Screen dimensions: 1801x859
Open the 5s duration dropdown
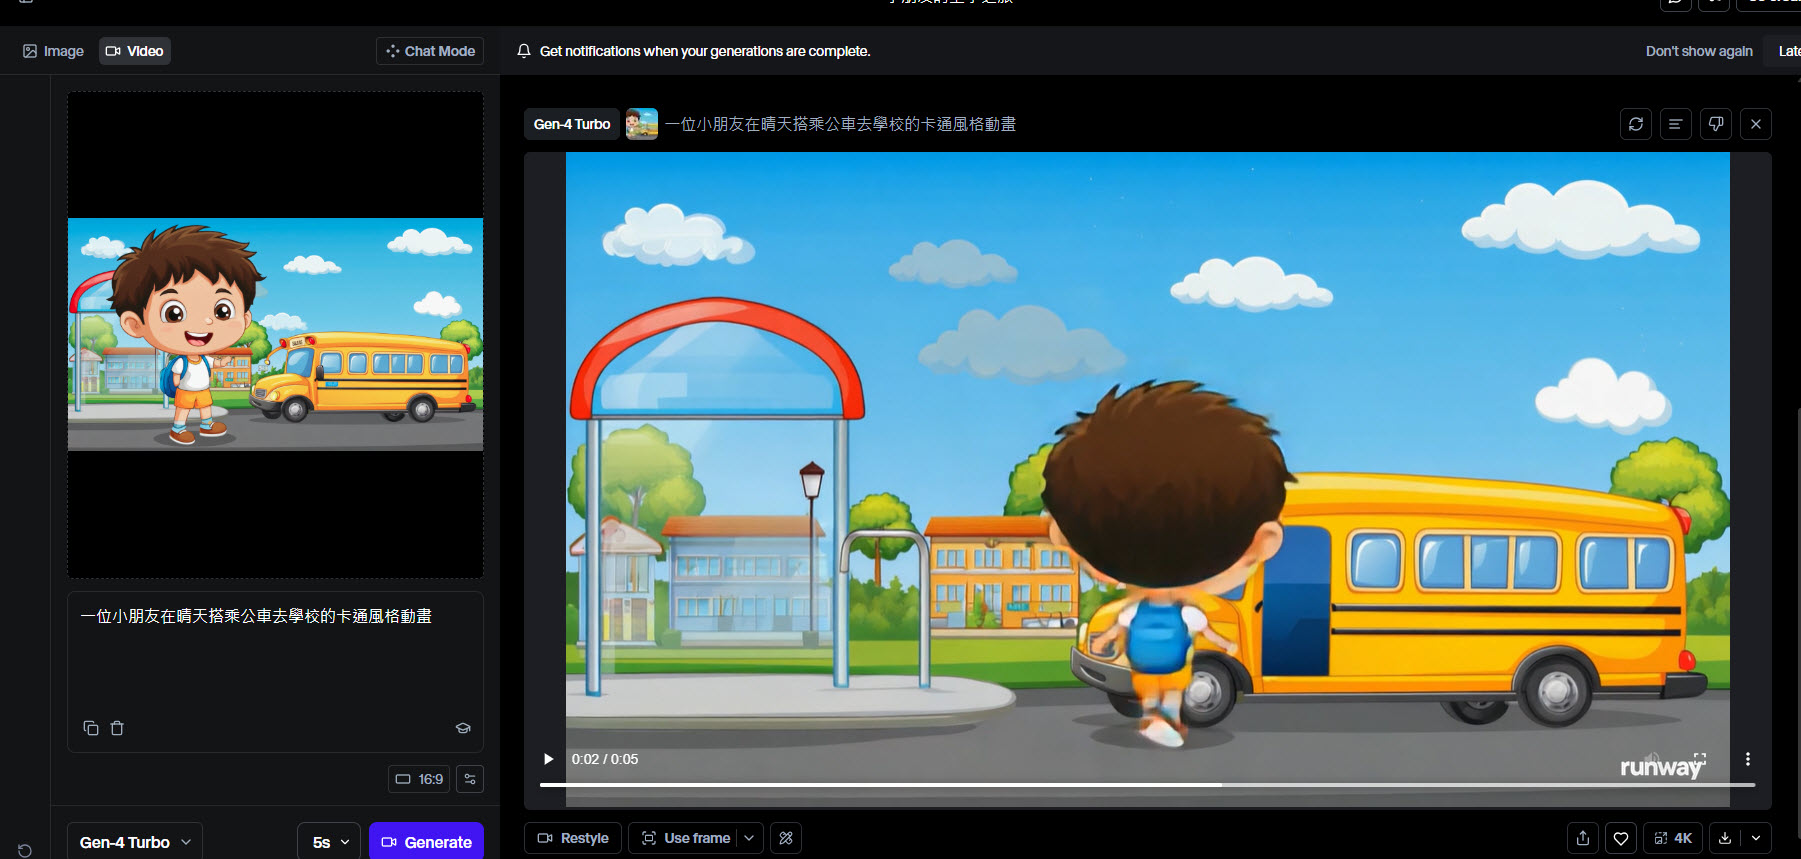click(x=330, y=842)
